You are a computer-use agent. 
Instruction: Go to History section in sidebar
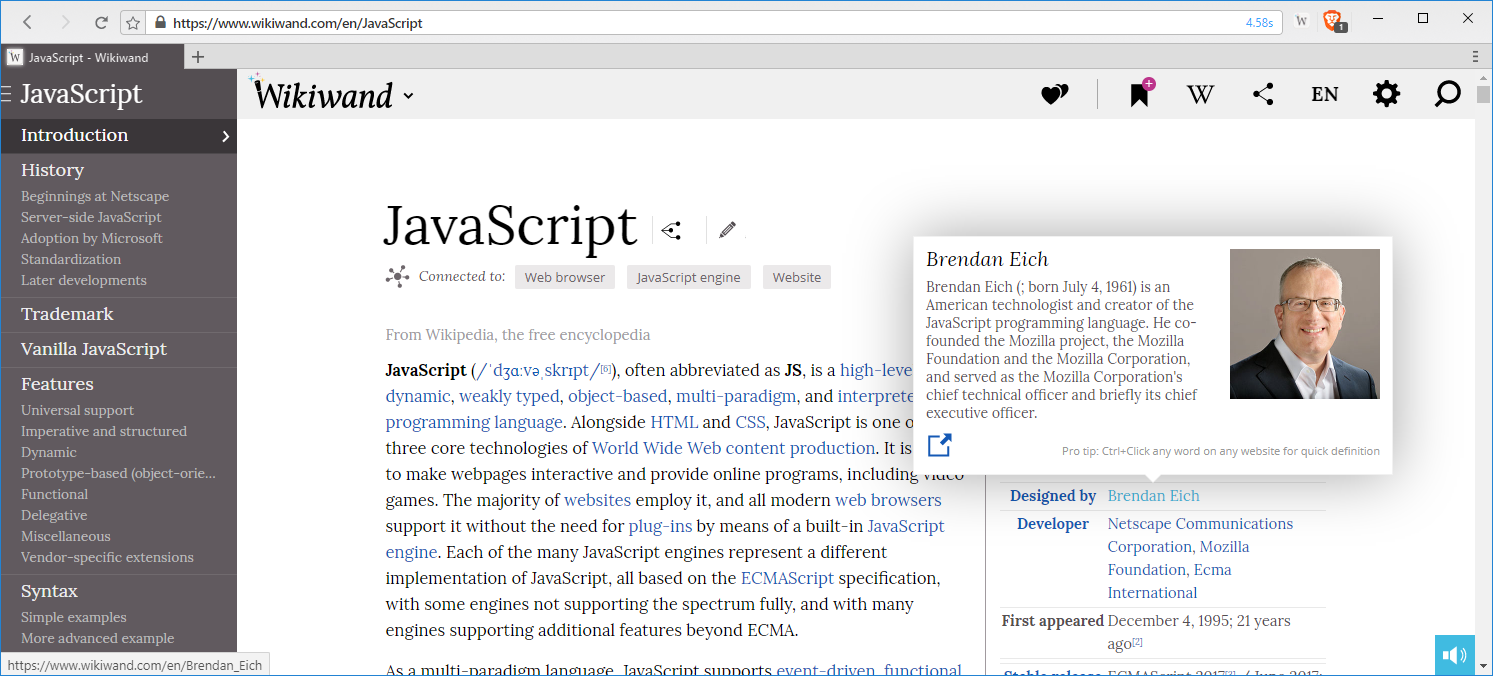coord(52,170)
